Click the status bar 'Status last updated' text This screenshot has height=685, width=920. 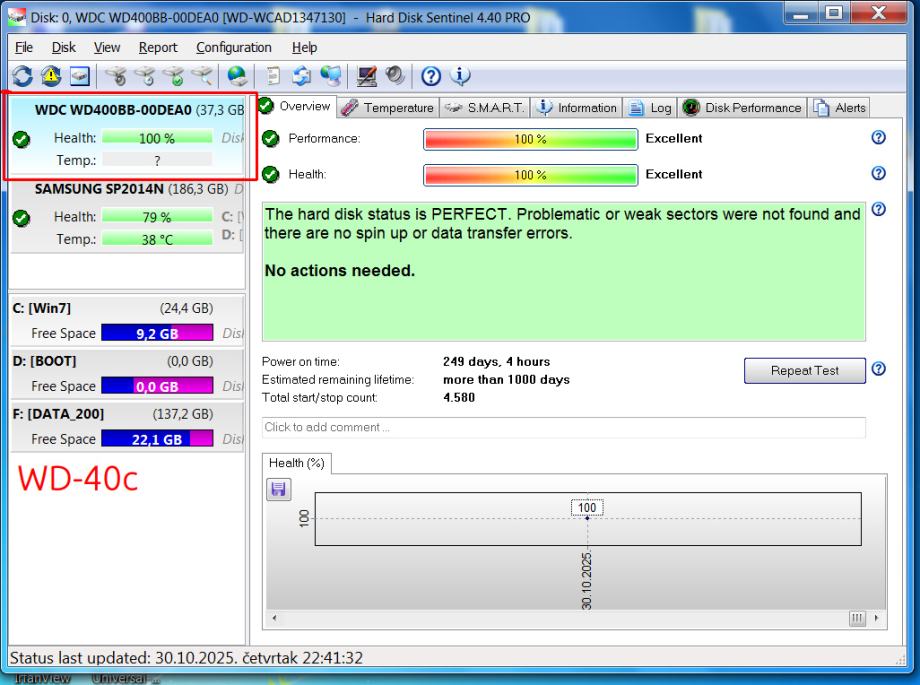point(187,657)
